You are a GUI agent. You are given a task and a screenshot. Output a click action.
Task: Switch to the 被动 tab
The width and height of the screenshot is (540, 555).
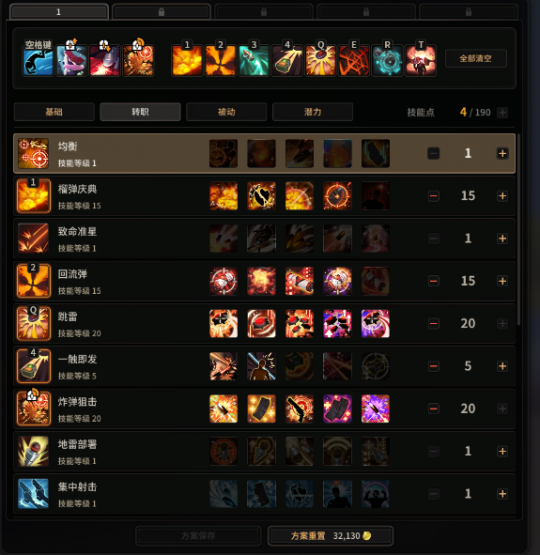click(226, 112)
